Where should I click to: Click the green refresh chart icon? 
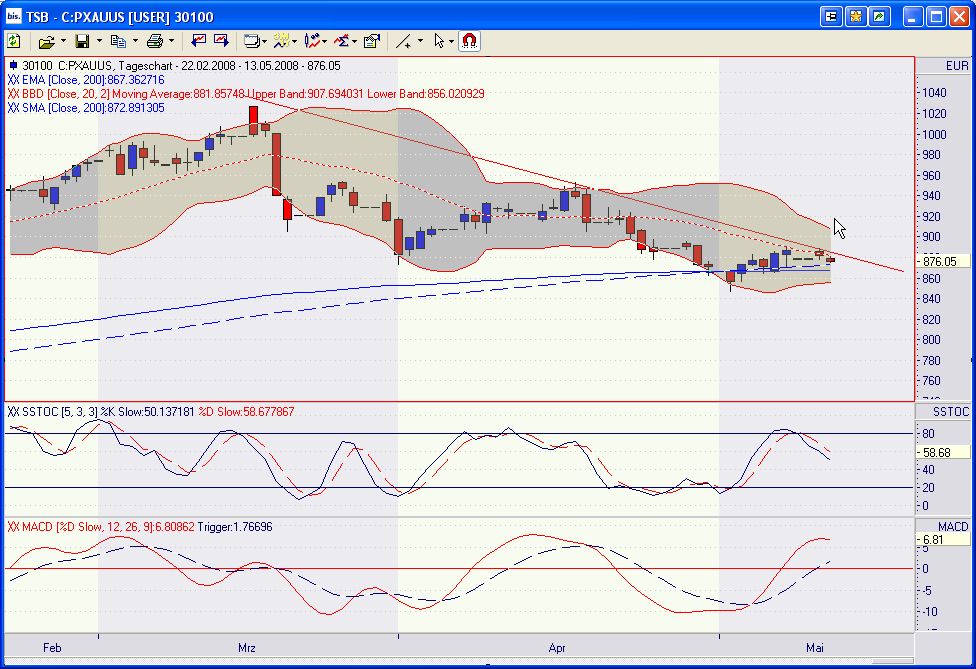(x=13, y=42)
